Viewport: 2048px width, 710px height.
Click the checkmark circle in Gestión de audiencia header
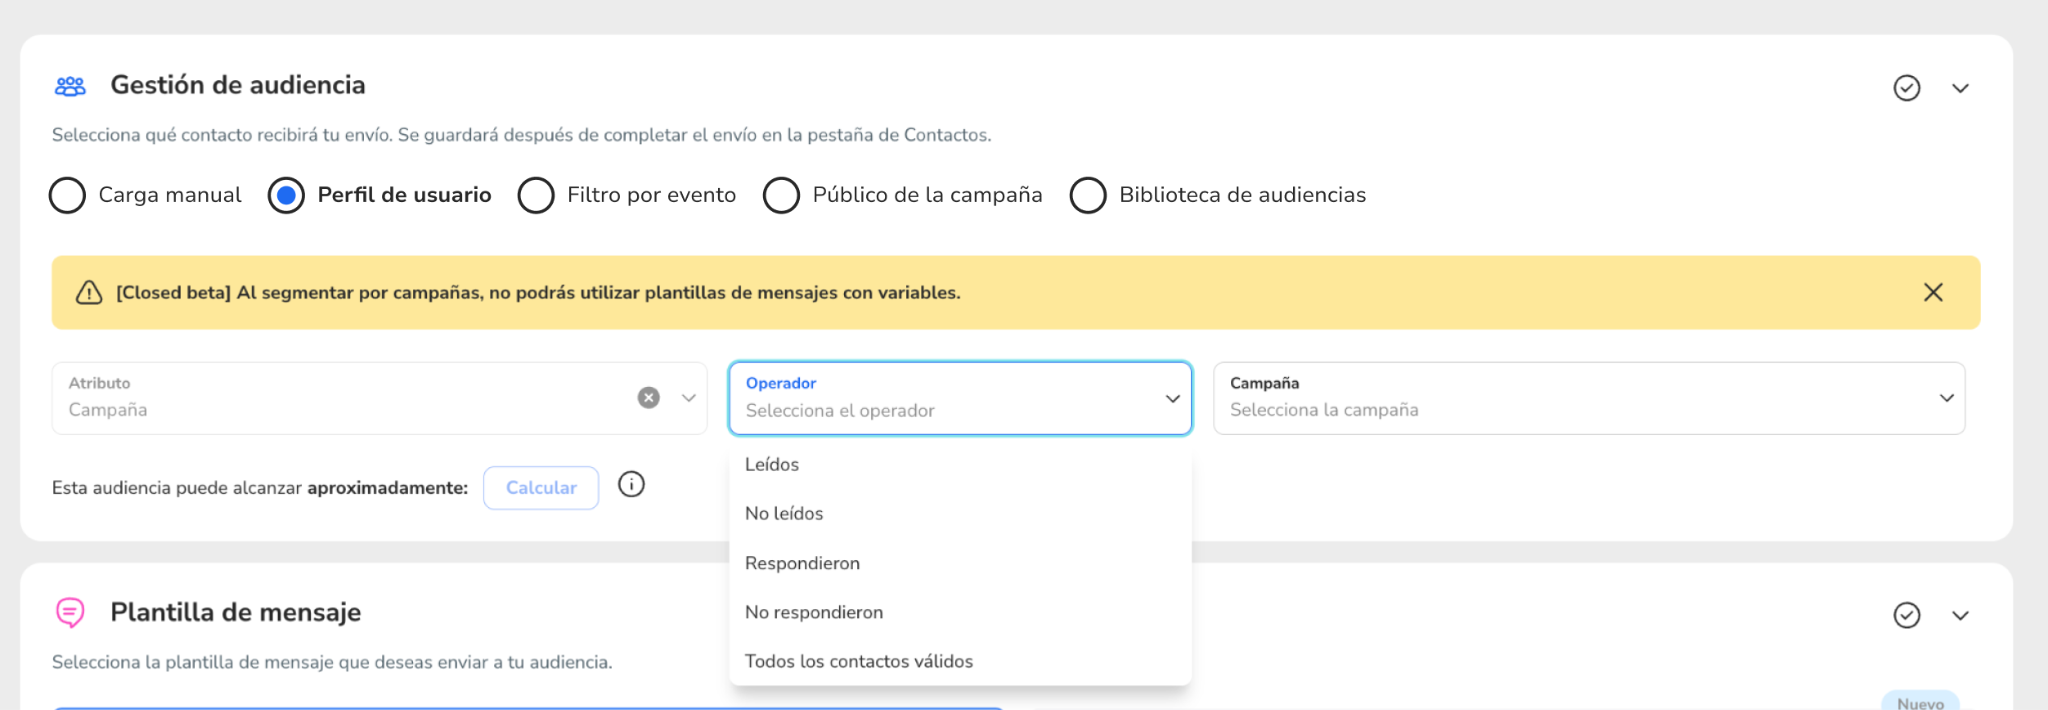click(x=1907, y=88)
